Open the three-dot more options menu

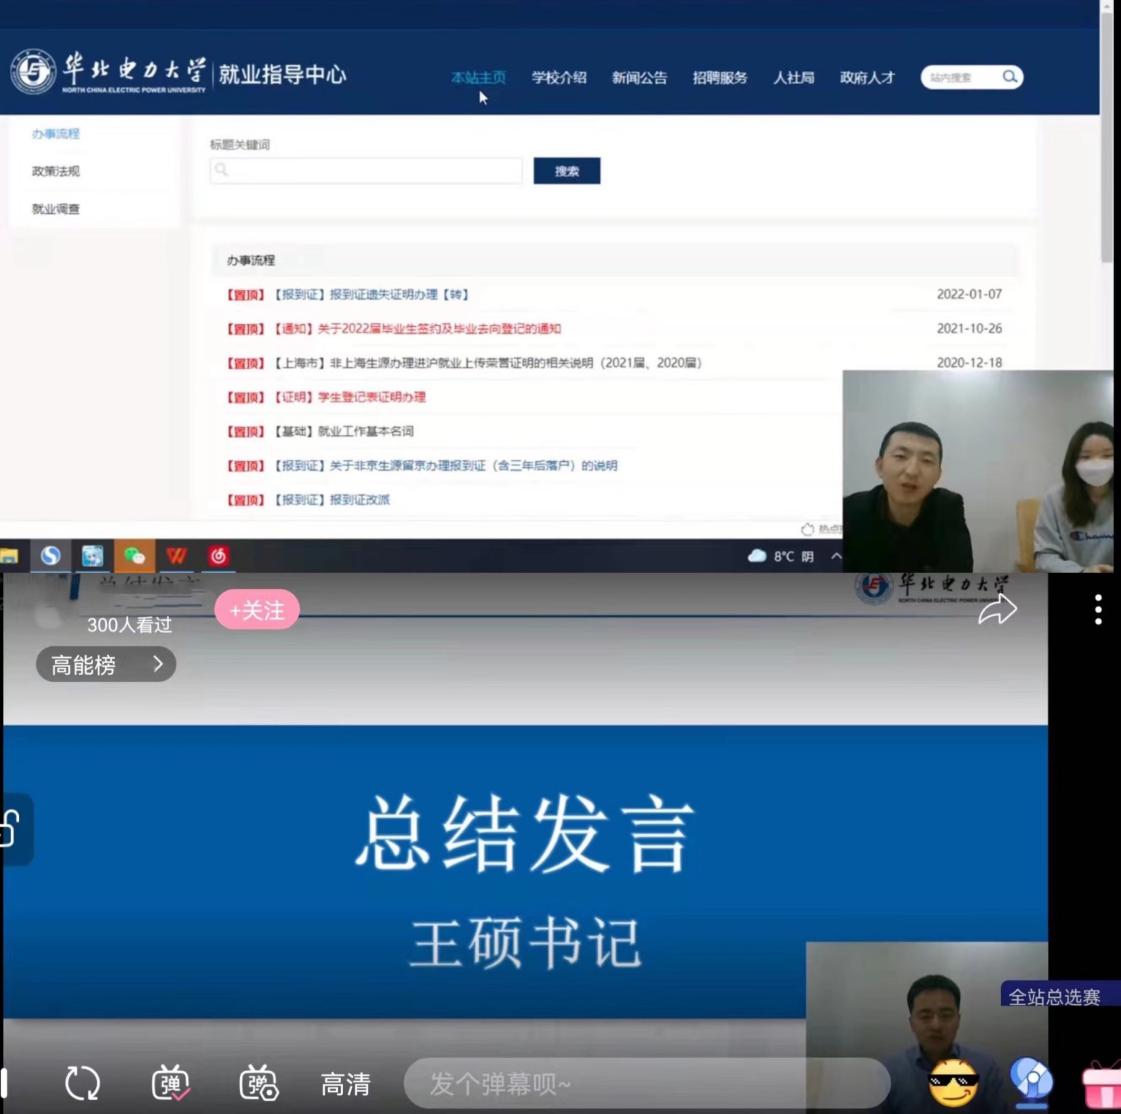[x=1098, y=609]
